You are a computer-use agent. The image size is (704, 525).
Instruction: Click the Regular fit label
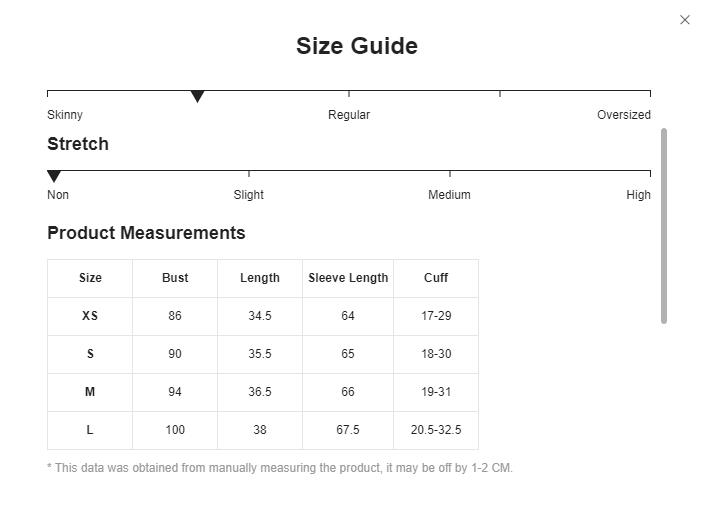tap(349, 115)
